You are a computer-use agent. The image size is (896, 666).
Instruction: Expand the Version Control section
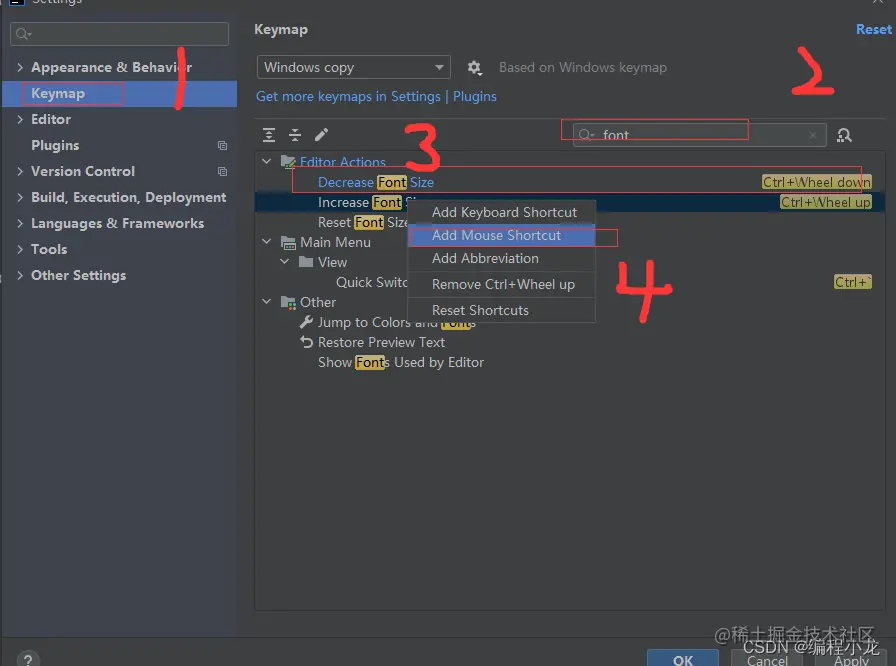point(20,171)
